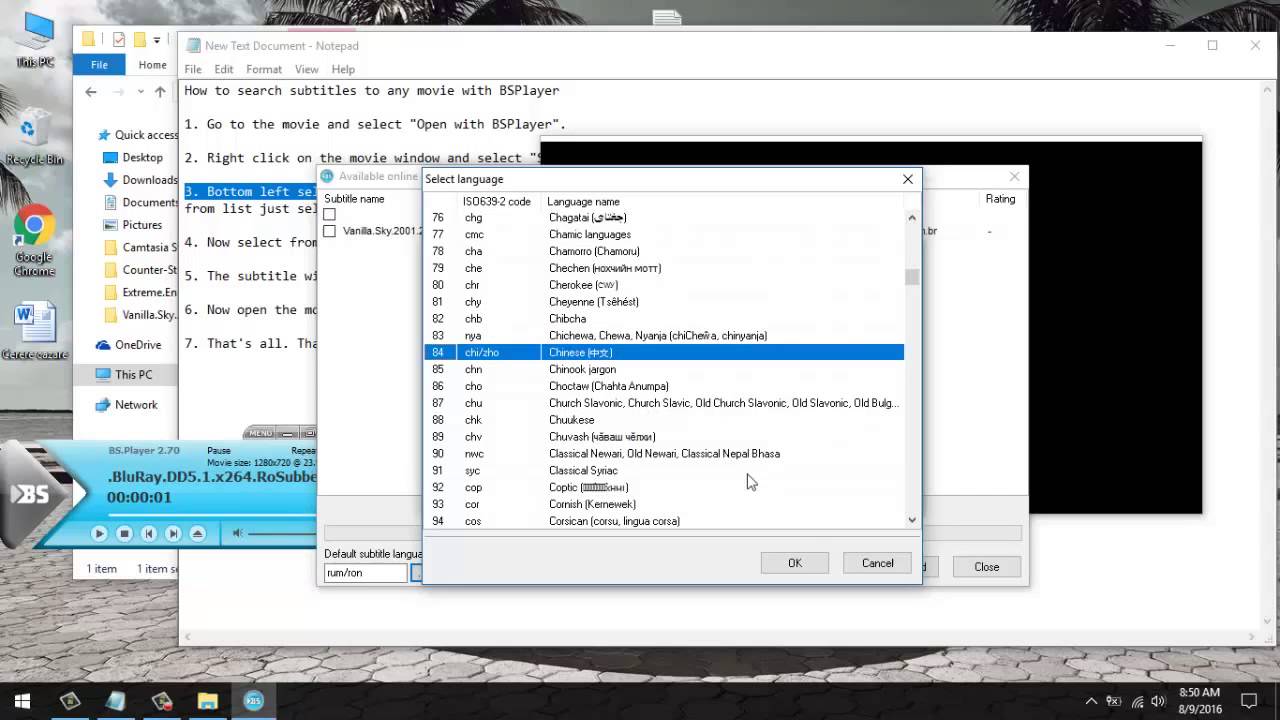Screen dimensions: 1280x720
Task: Tick the first empty subtitle checkbox
Action: coord(329,215)
